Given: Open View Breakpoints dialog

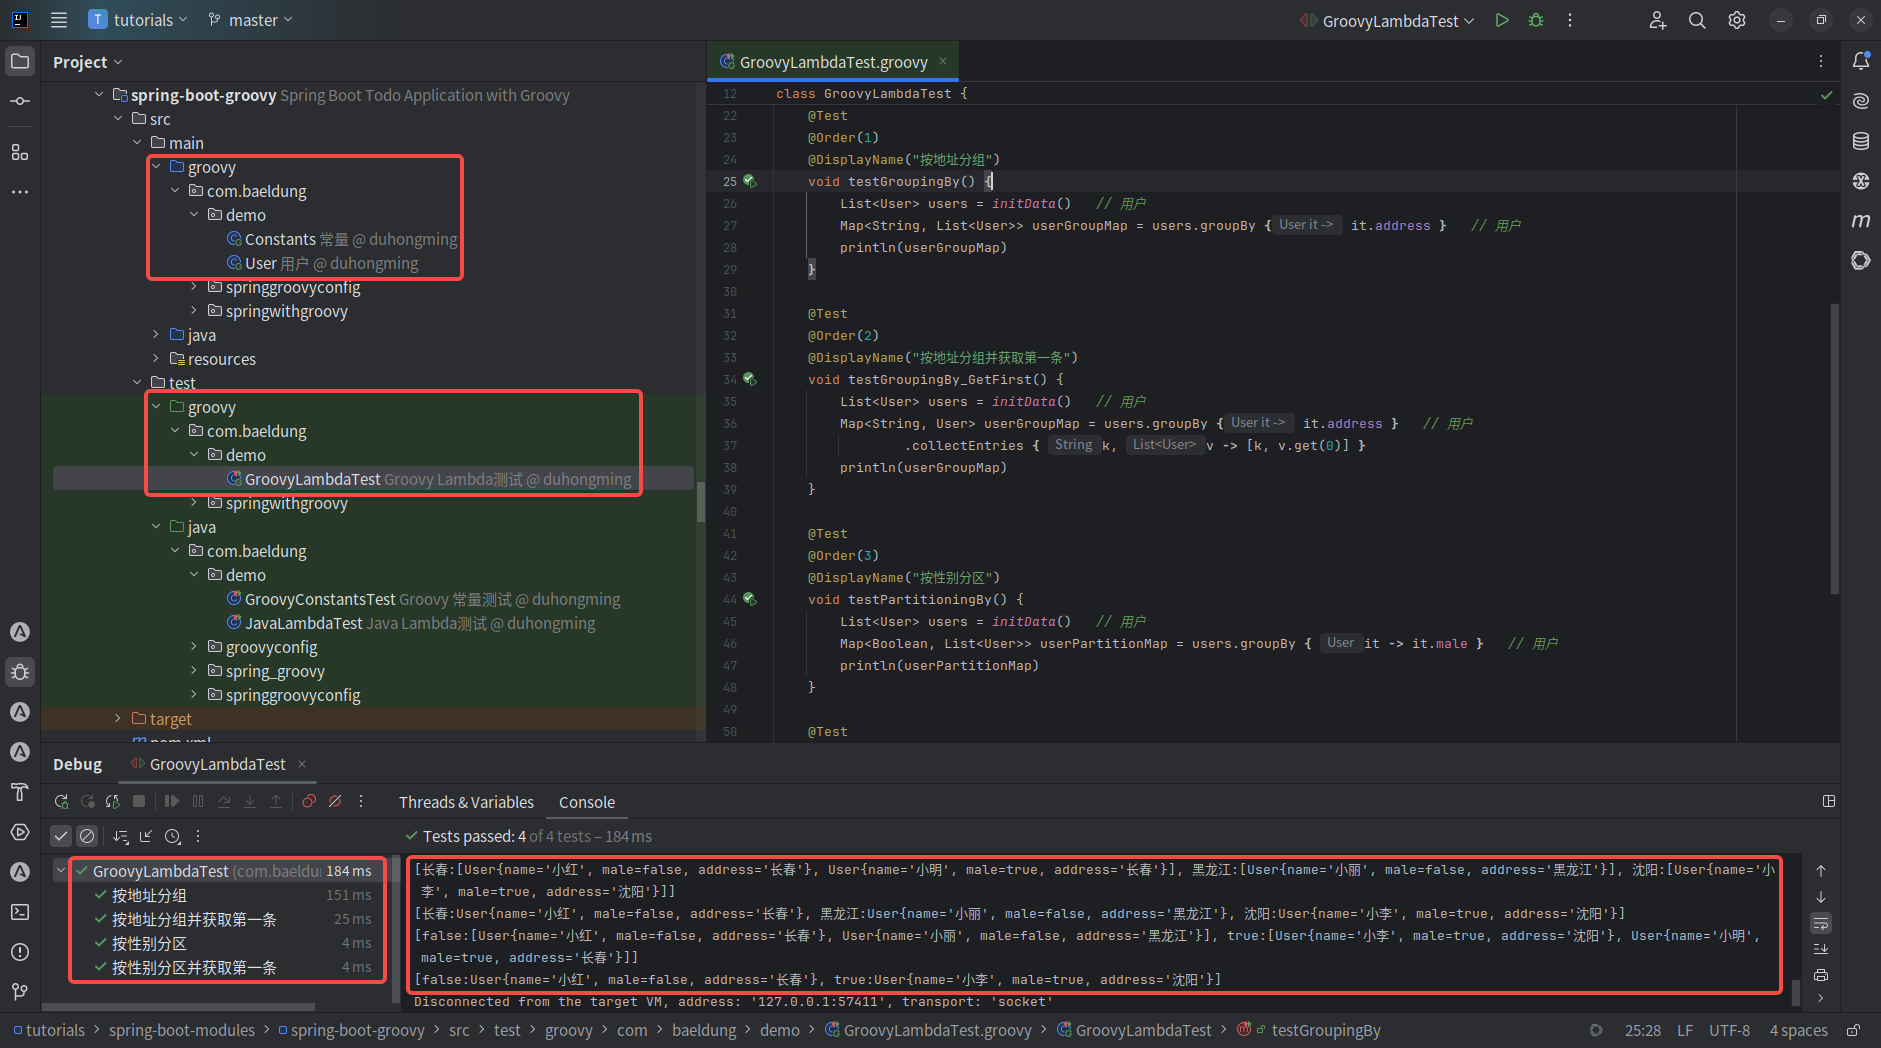Looking at the screenshot, I should 309,801.
